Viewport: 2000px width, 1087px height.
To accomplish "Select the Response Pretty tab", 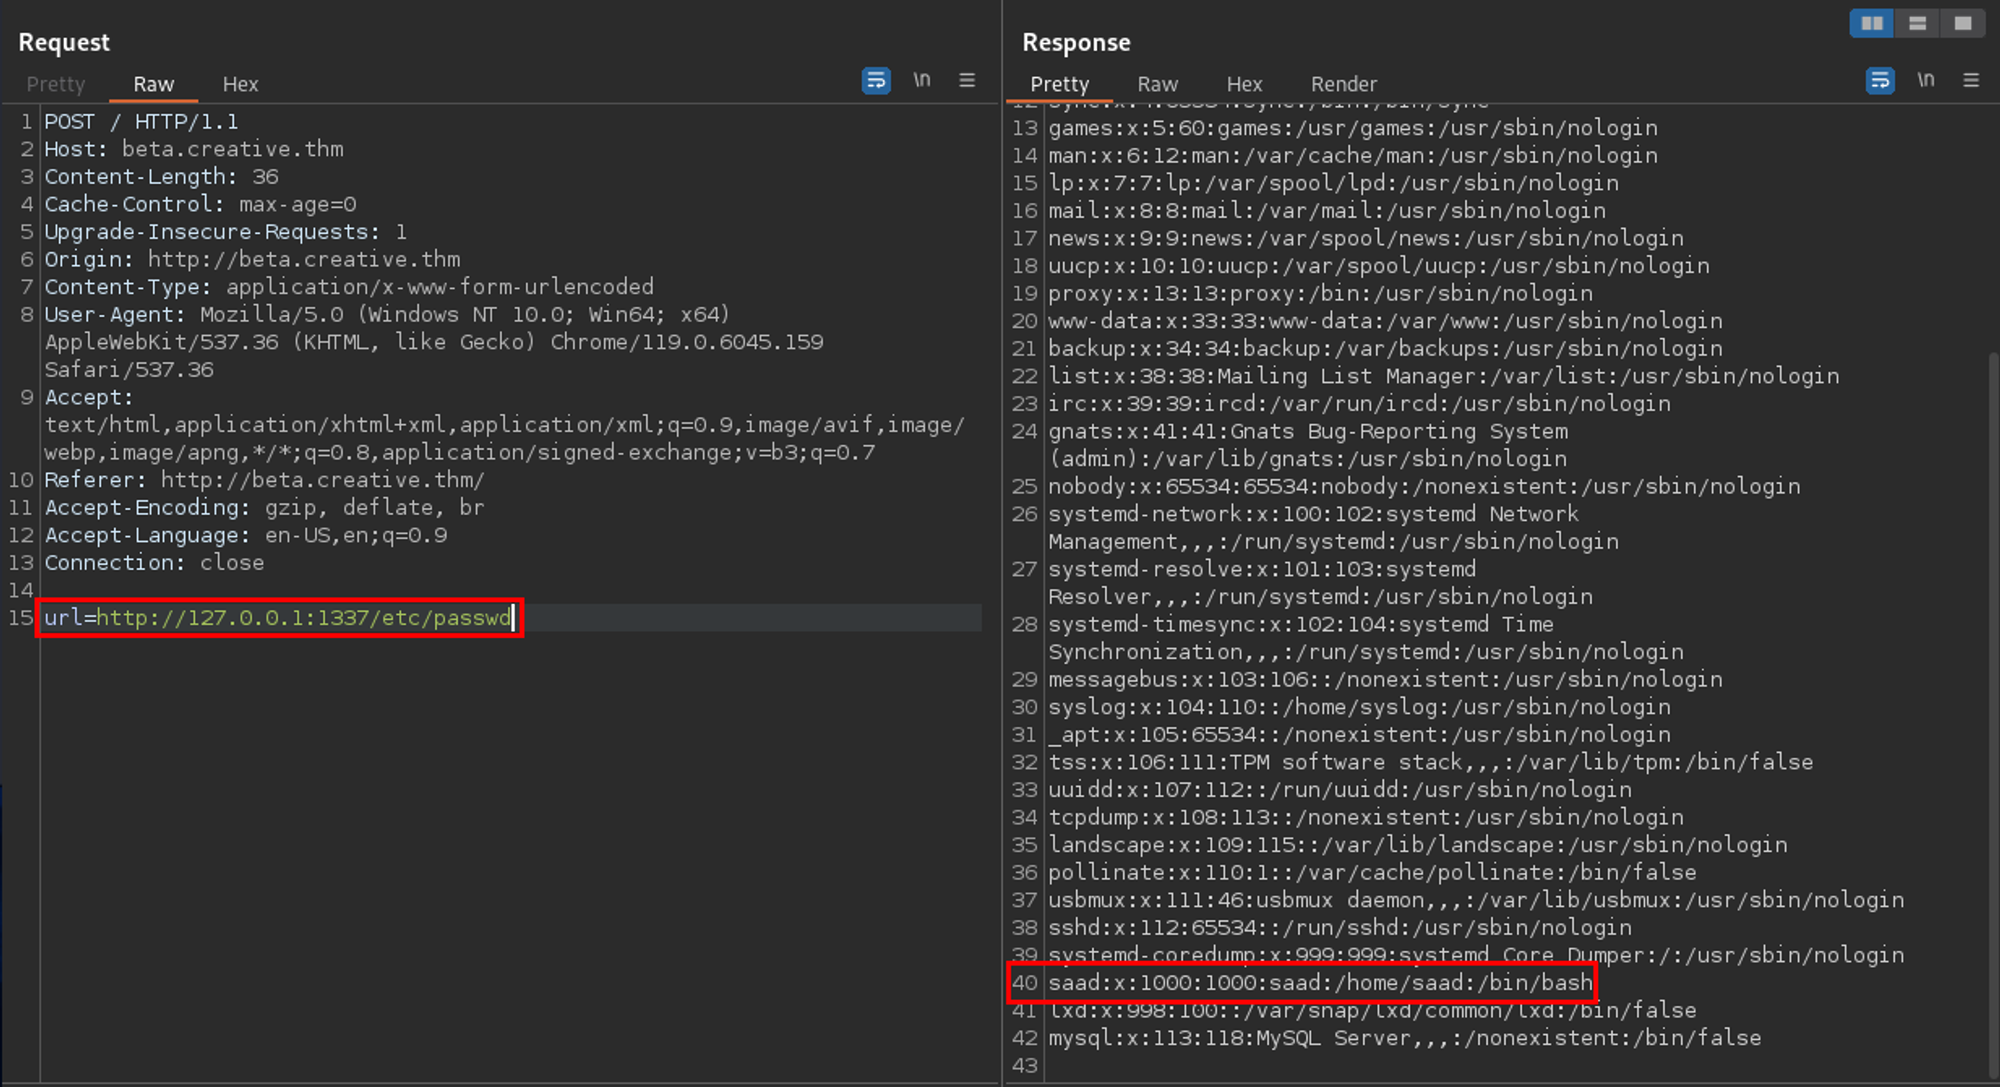I will click(x=1059, y=84).
